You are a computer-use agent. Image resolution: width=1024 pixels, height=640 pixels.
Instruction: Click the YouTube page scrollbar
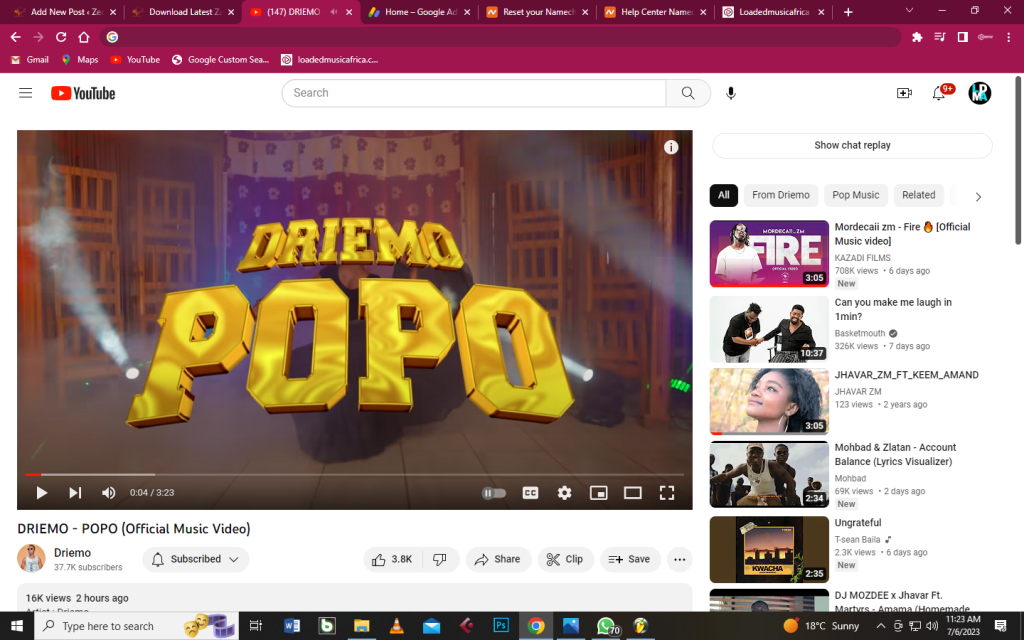[x=1018, y=161]
